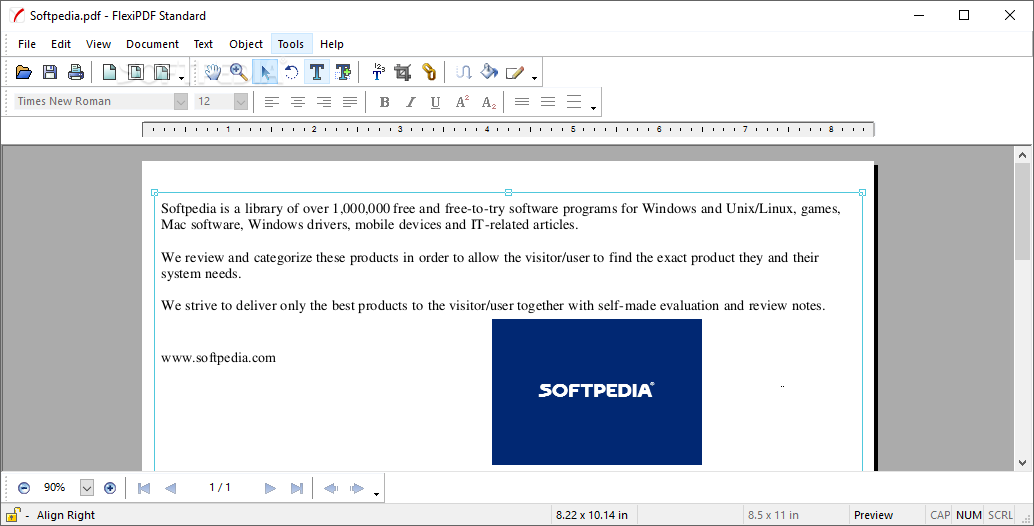Zoom in with the plus button

110,488
